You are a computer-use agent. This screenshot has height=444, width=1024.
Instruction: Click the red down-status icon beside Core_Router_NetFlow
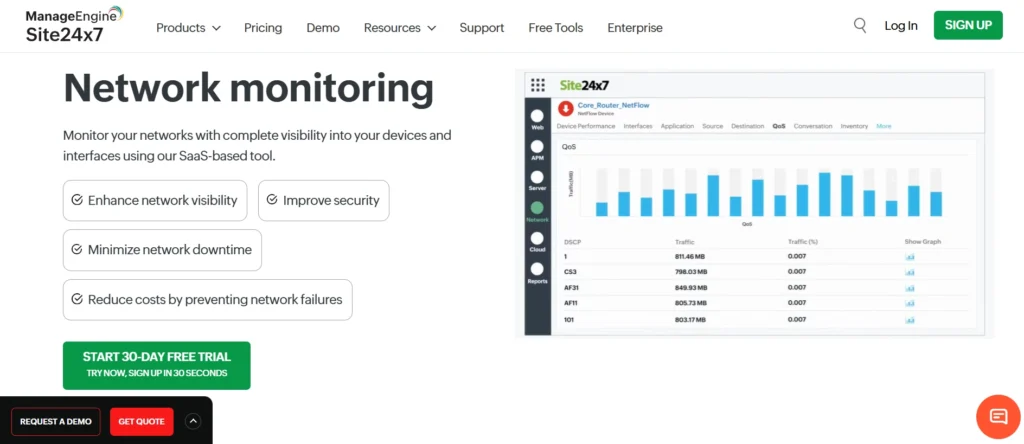[x=566, y=108]
